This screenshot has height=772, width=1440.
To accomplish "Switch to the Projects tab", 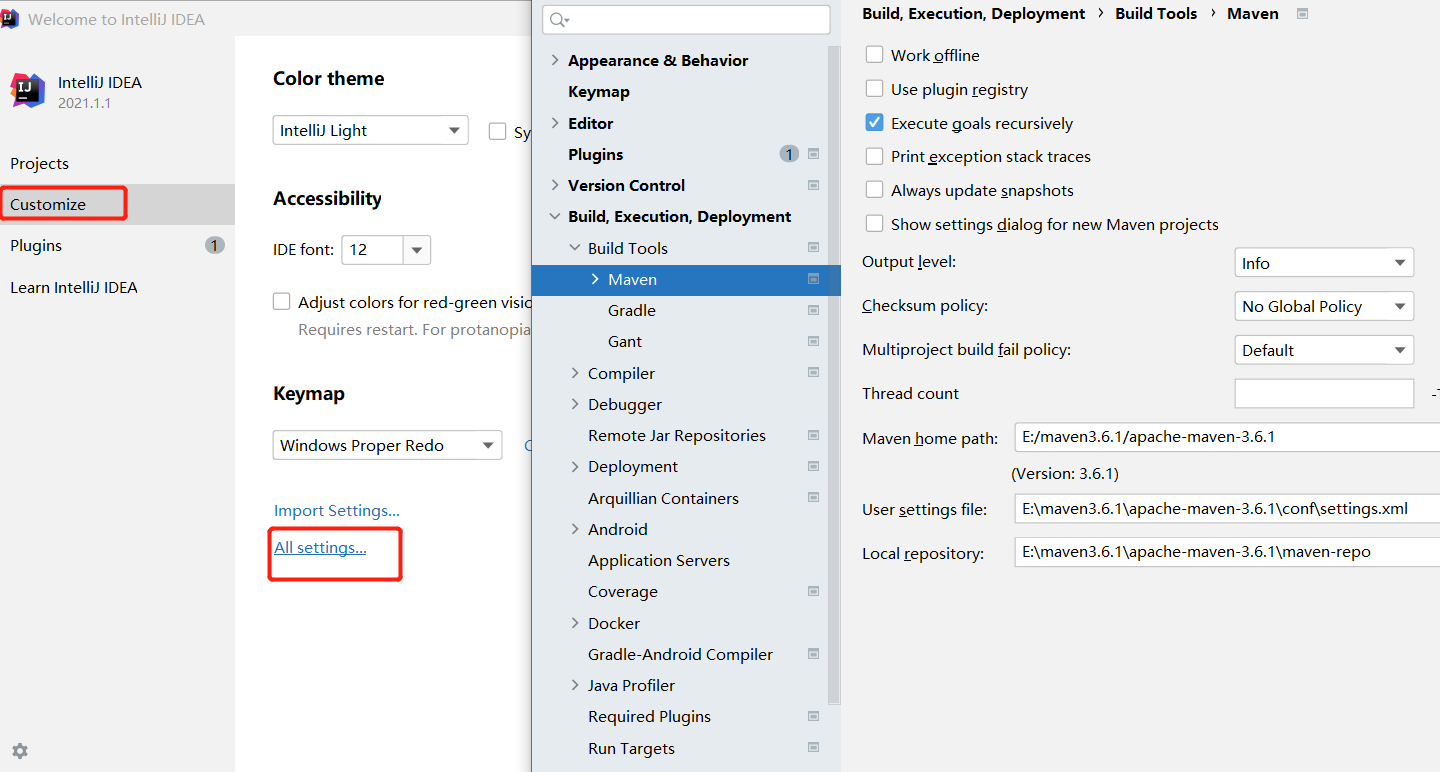I will (117, 163).
